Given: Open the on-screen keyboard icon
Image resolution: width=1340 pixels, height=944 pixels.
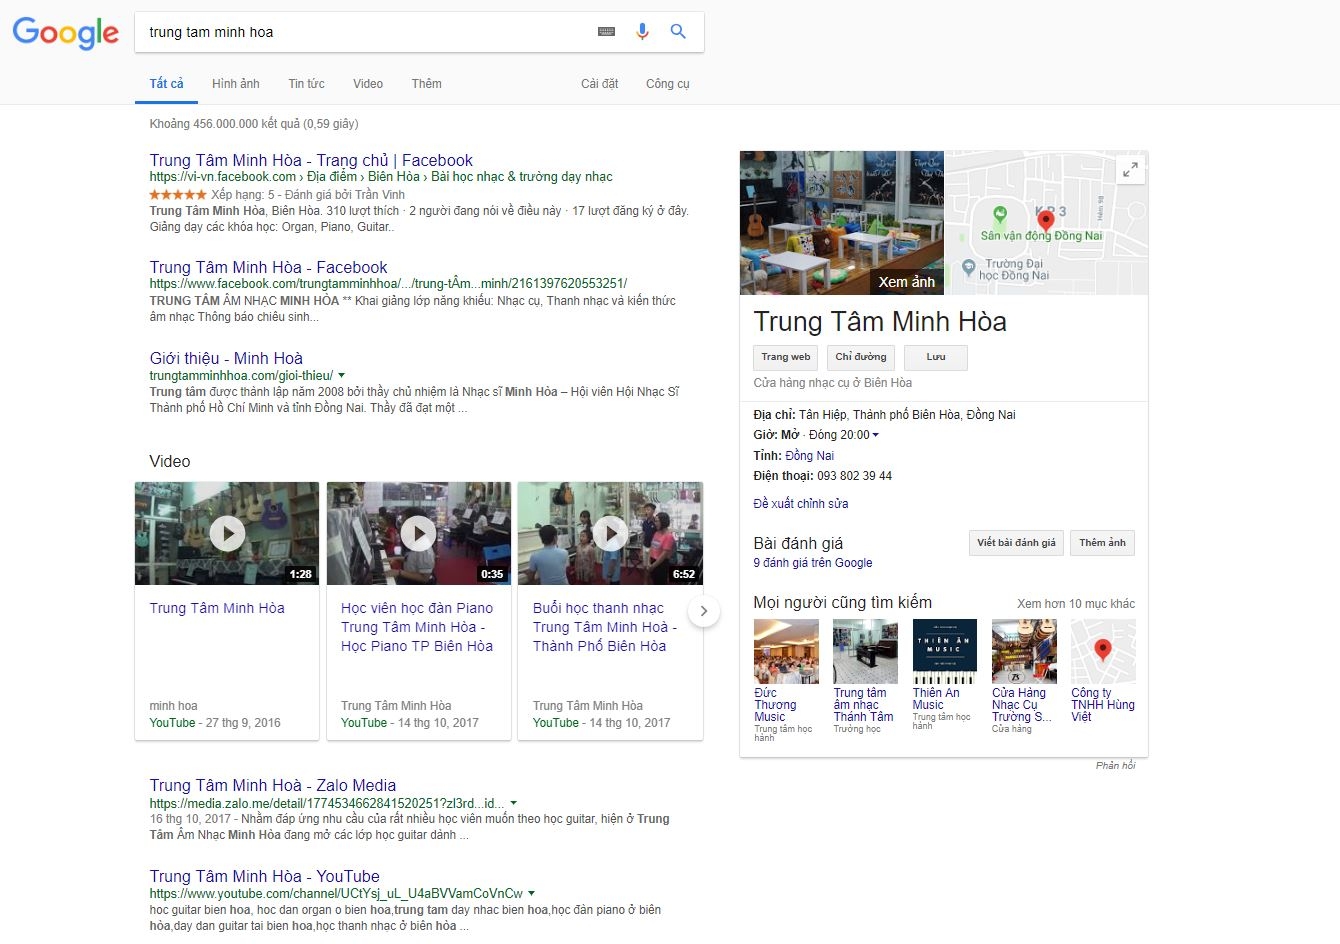Looking at the screenshot, I should [x=606, y=32].
